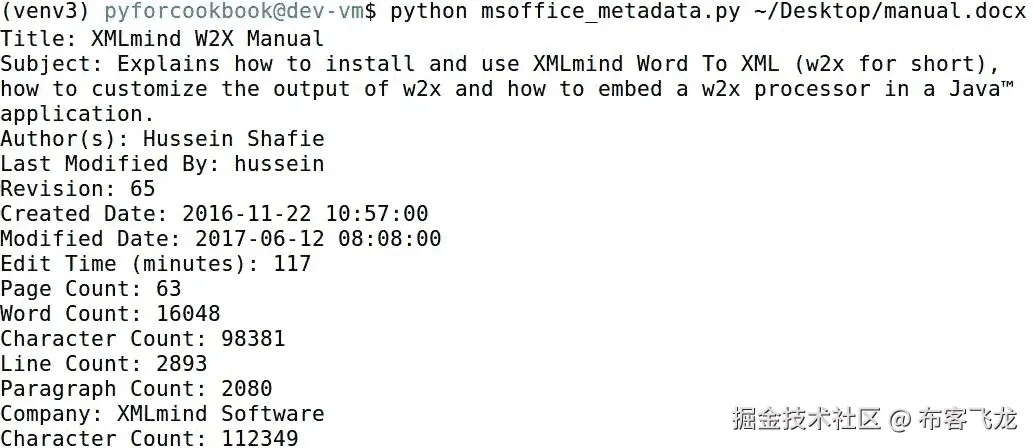Click the Character Count 112349 line
Viewport: 1033px width, 448px height.
coord(149,438)
